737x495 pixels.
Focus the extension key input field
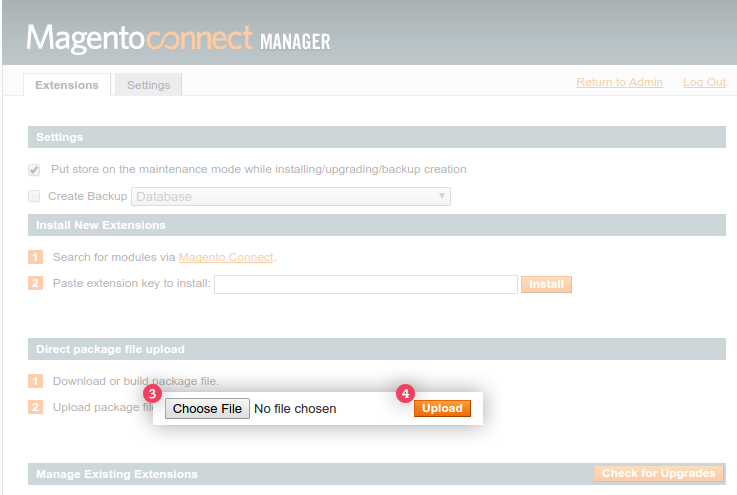(365, 284)
